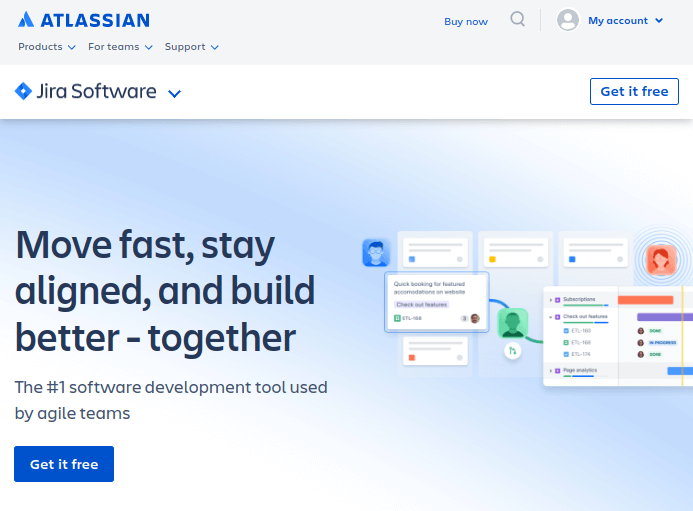Viewport: 693px width, 511px height.
Task: Click the Buy now link
Action: [x=466, y=21]
